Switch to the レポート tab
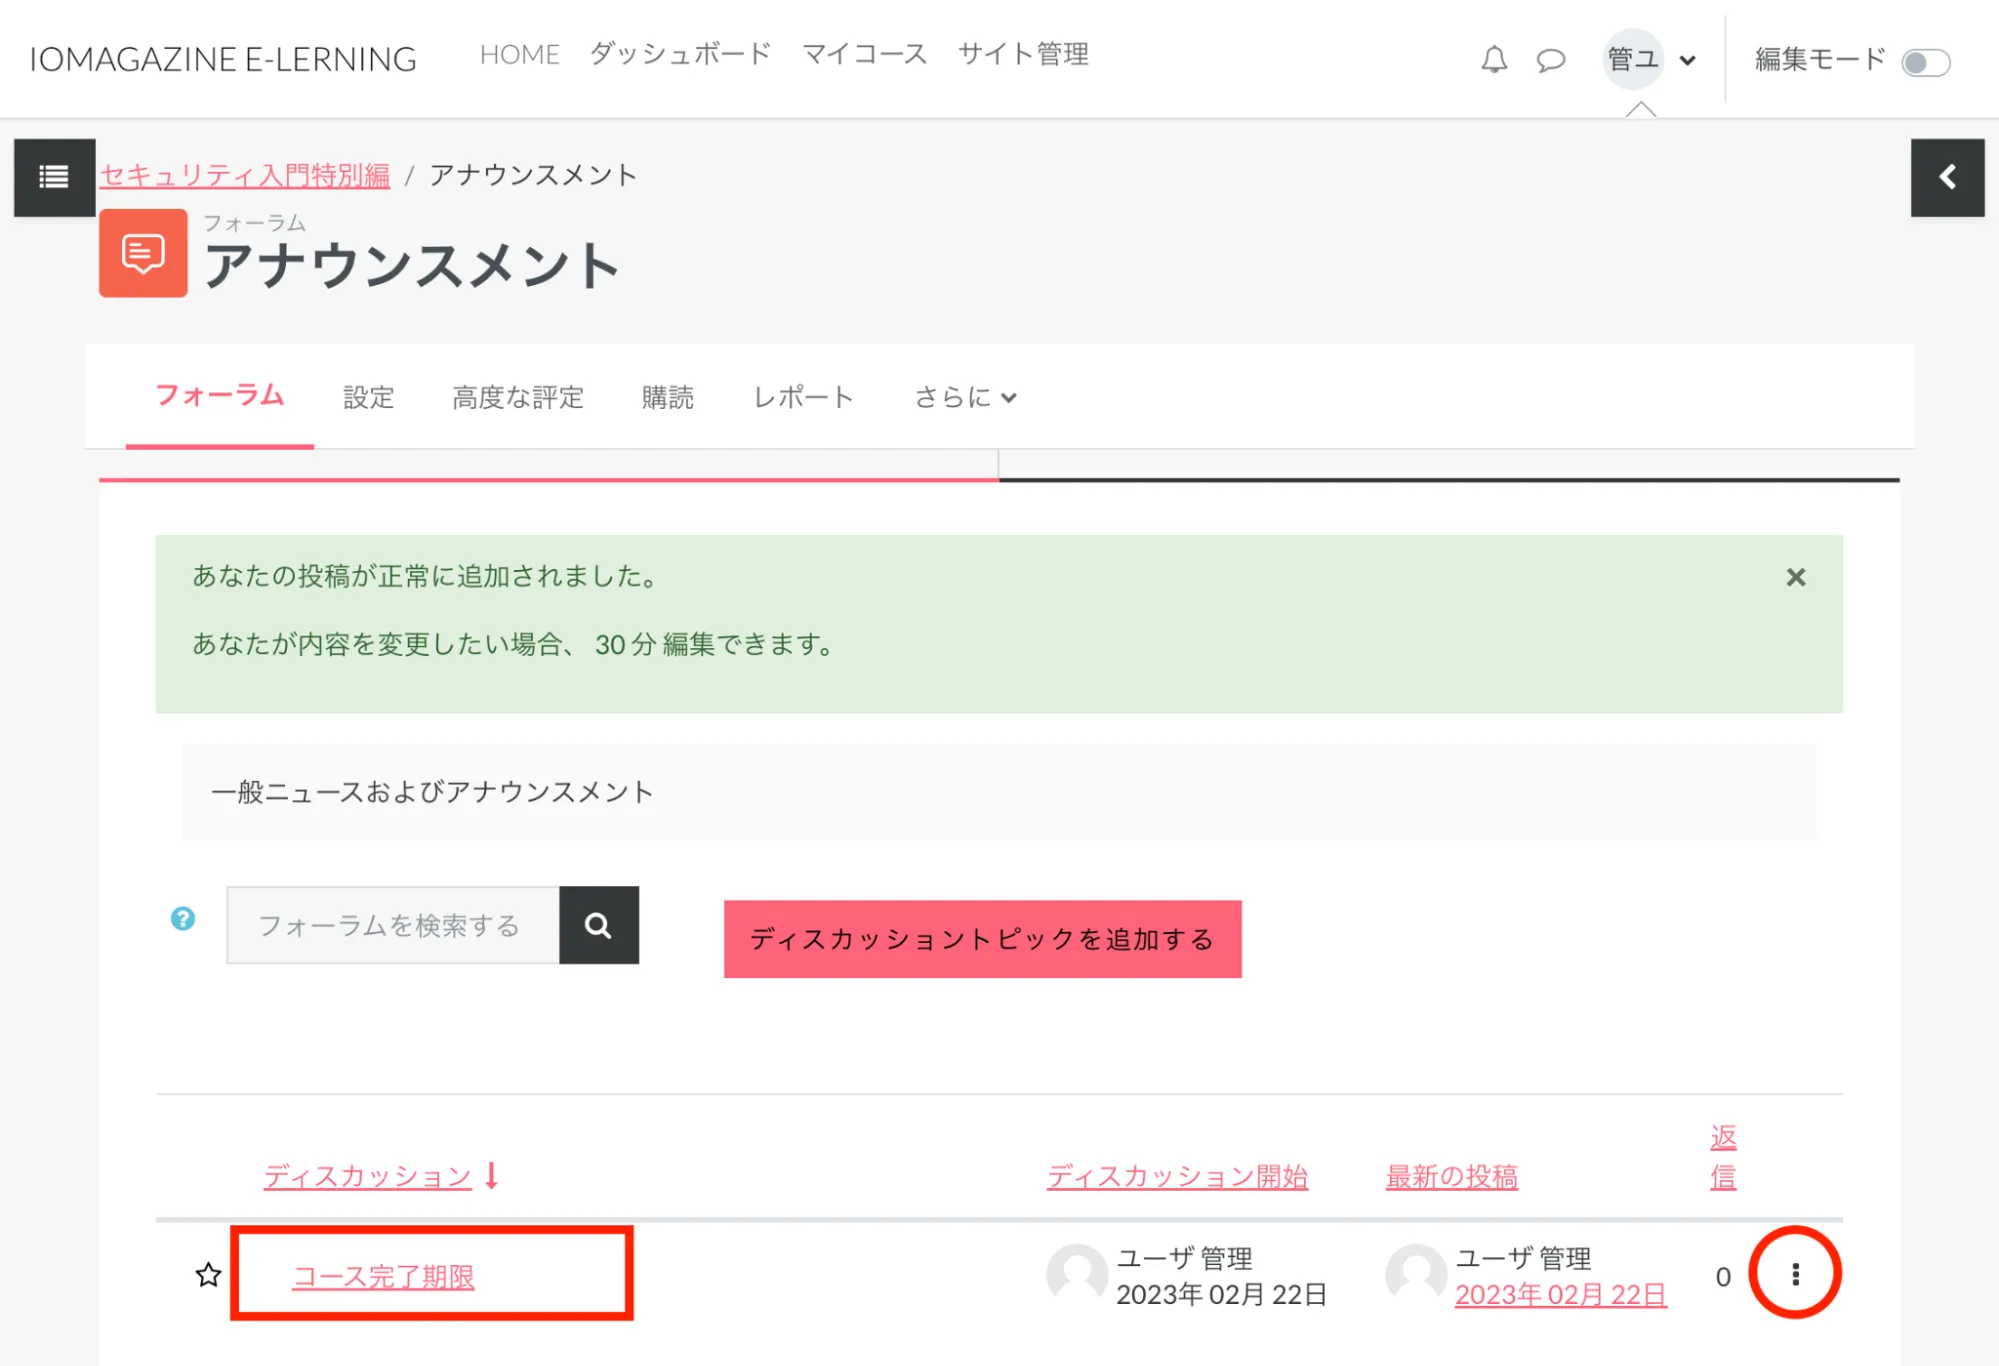 (x=803, y=397)
